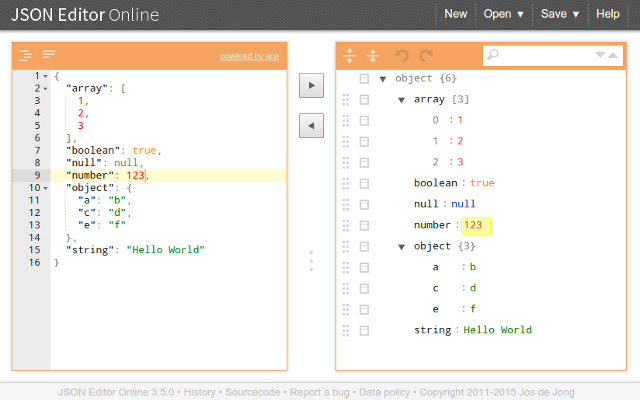Open actions menu box for boolean row
640x400 pixels.
pyautogui.click(x=364, y=184)
